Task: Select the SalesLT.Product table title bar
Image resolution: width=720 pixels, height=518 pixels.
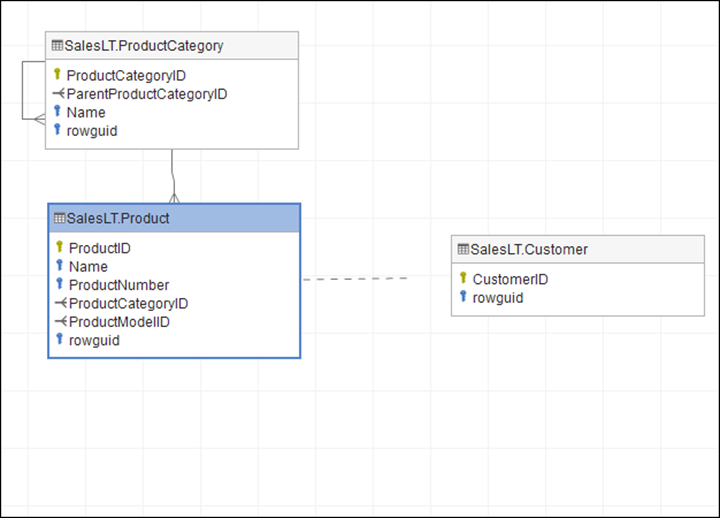Action: (x=174, y=219)
